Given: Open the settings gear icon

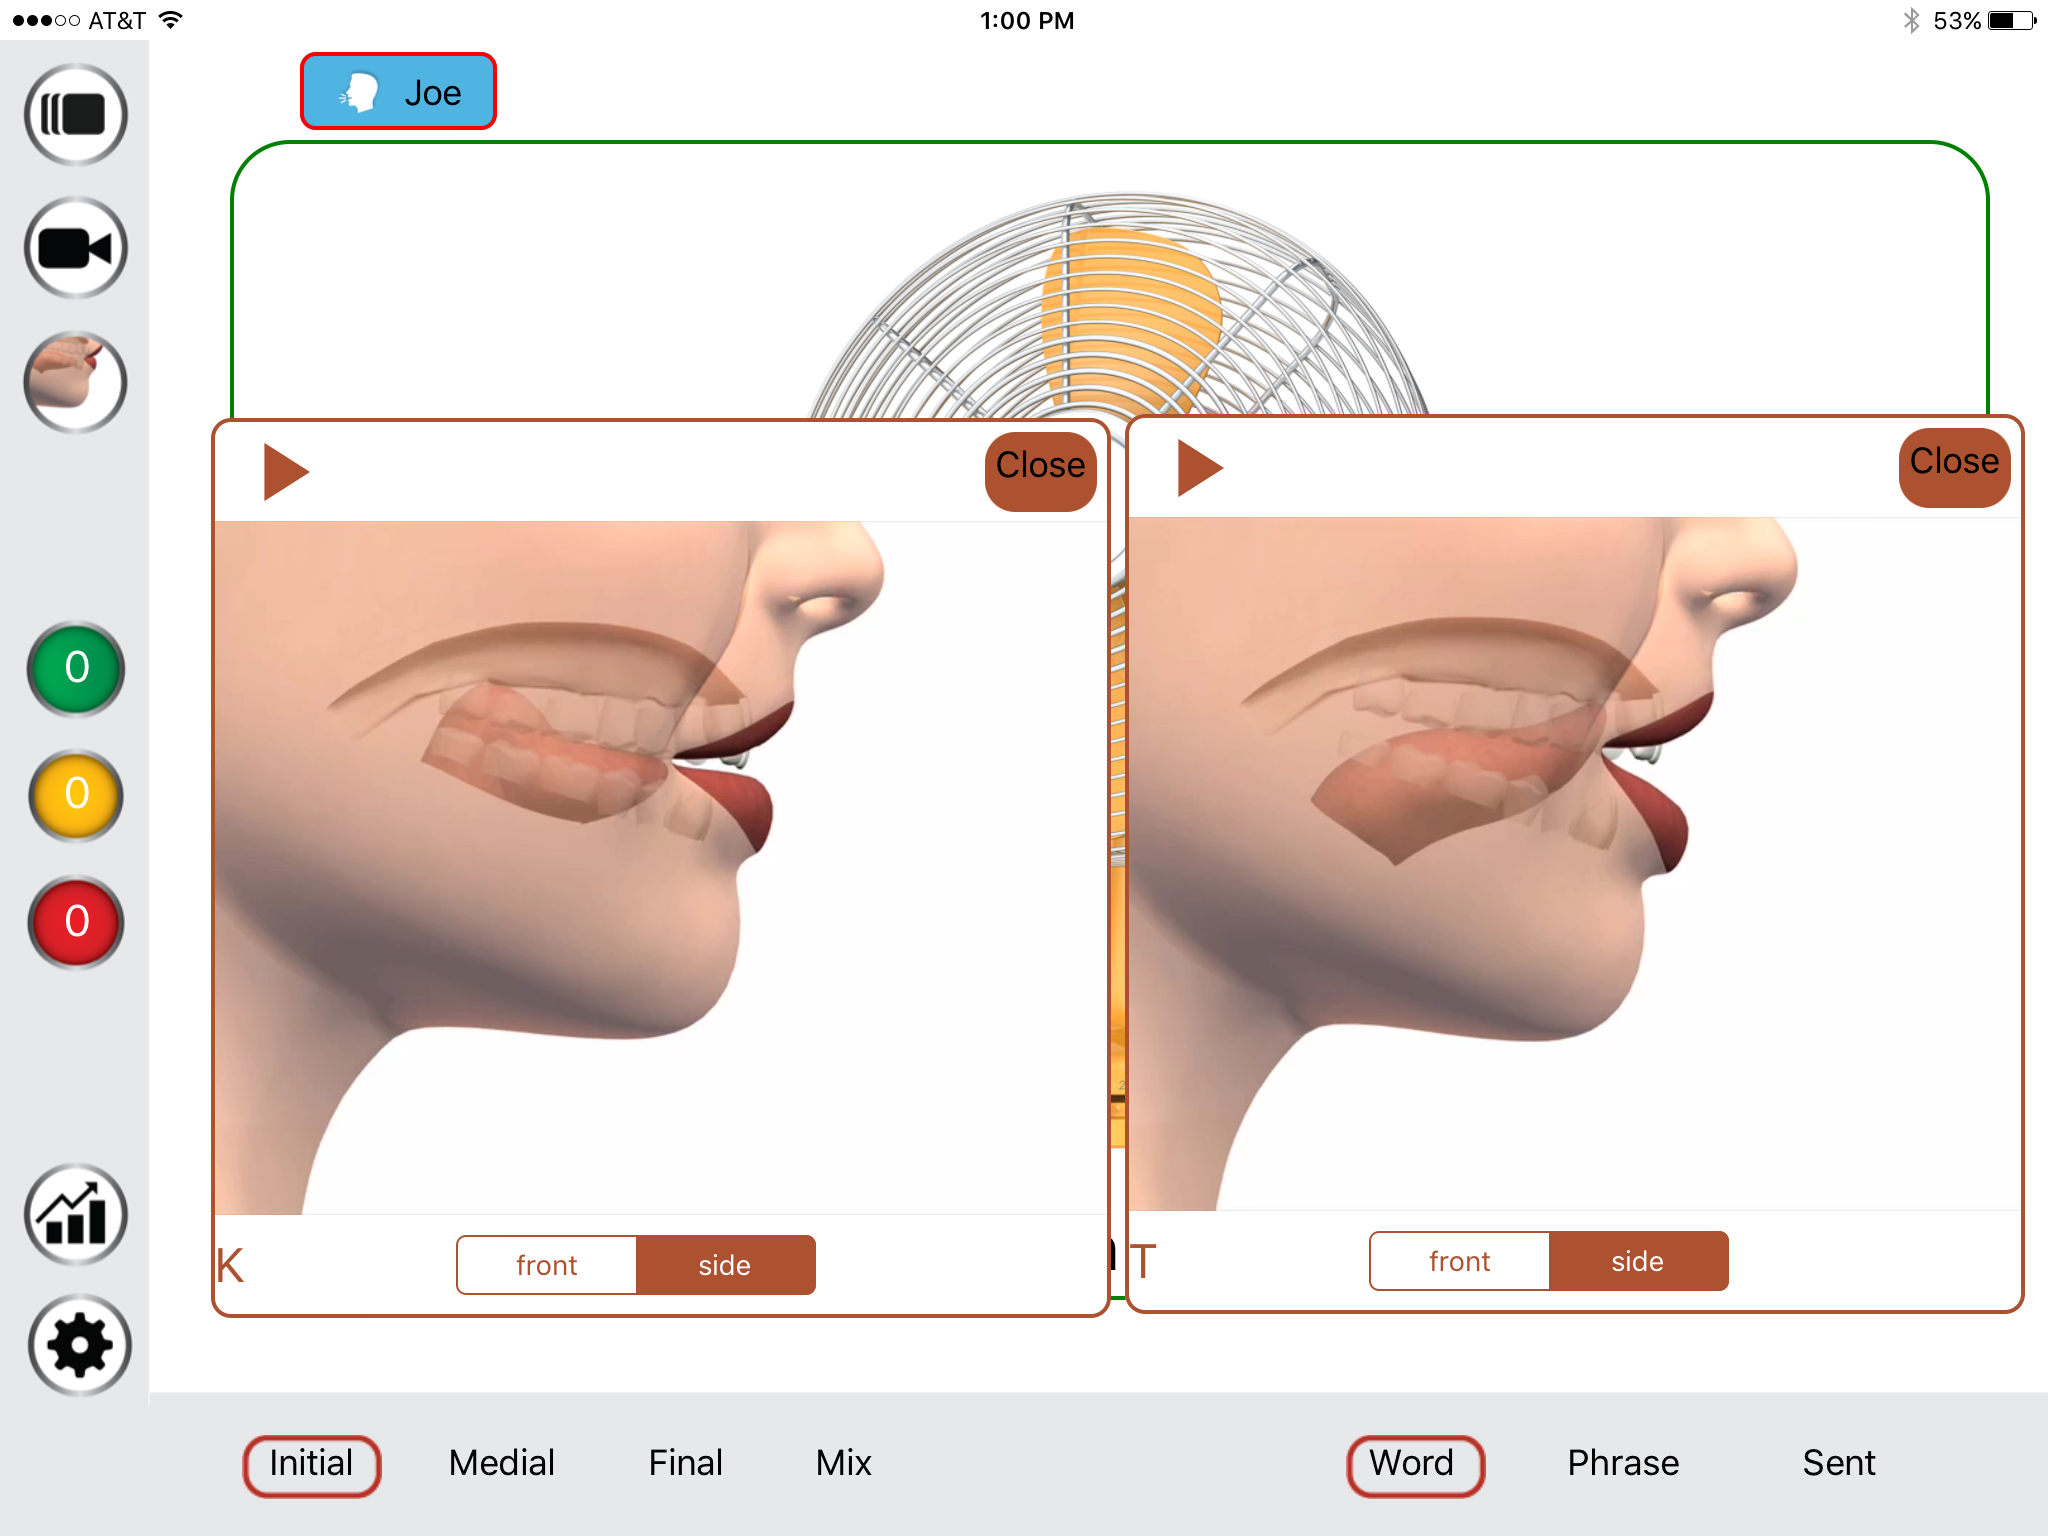Looking at the screenshot, I should pyautogui.click(x=78, y=1346).
